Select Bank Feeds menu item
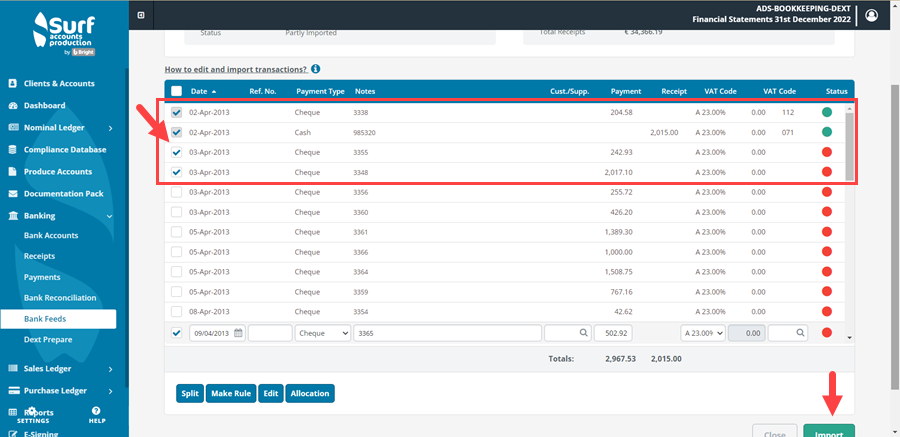This screenshot has width=900, height=437. 59,319
